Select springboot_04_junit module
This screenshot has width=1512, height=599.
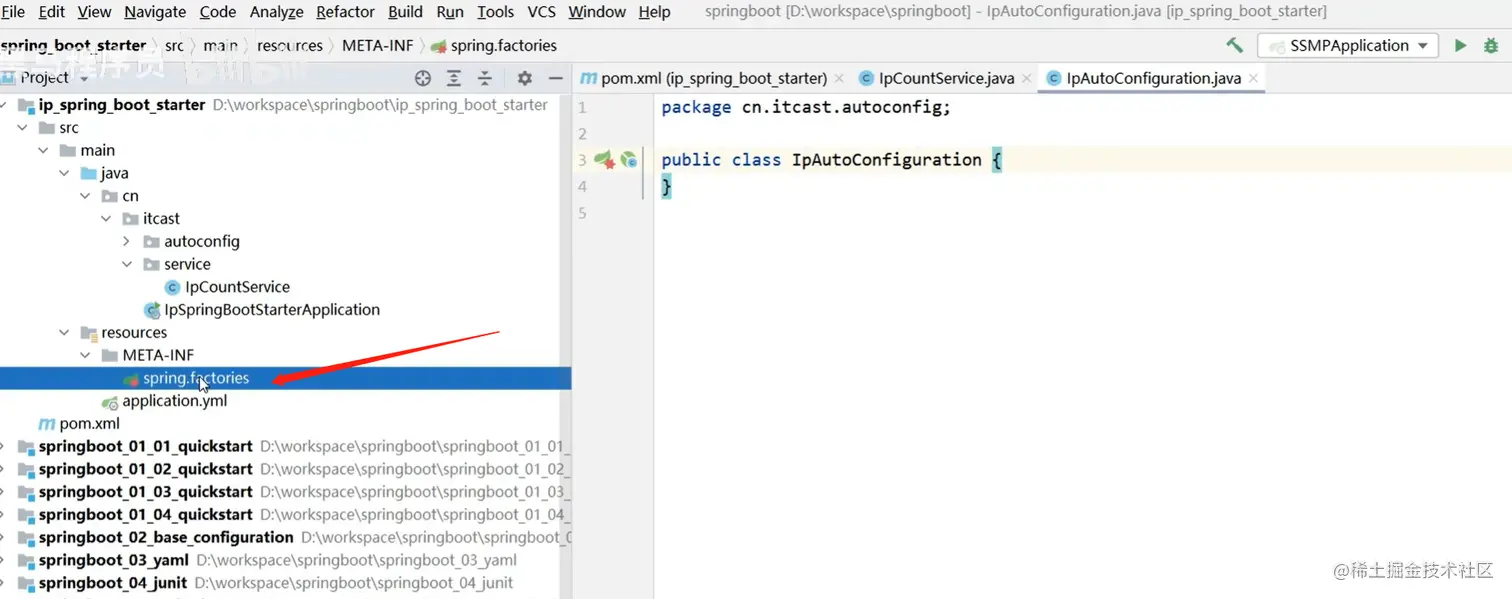pos(112,583)
